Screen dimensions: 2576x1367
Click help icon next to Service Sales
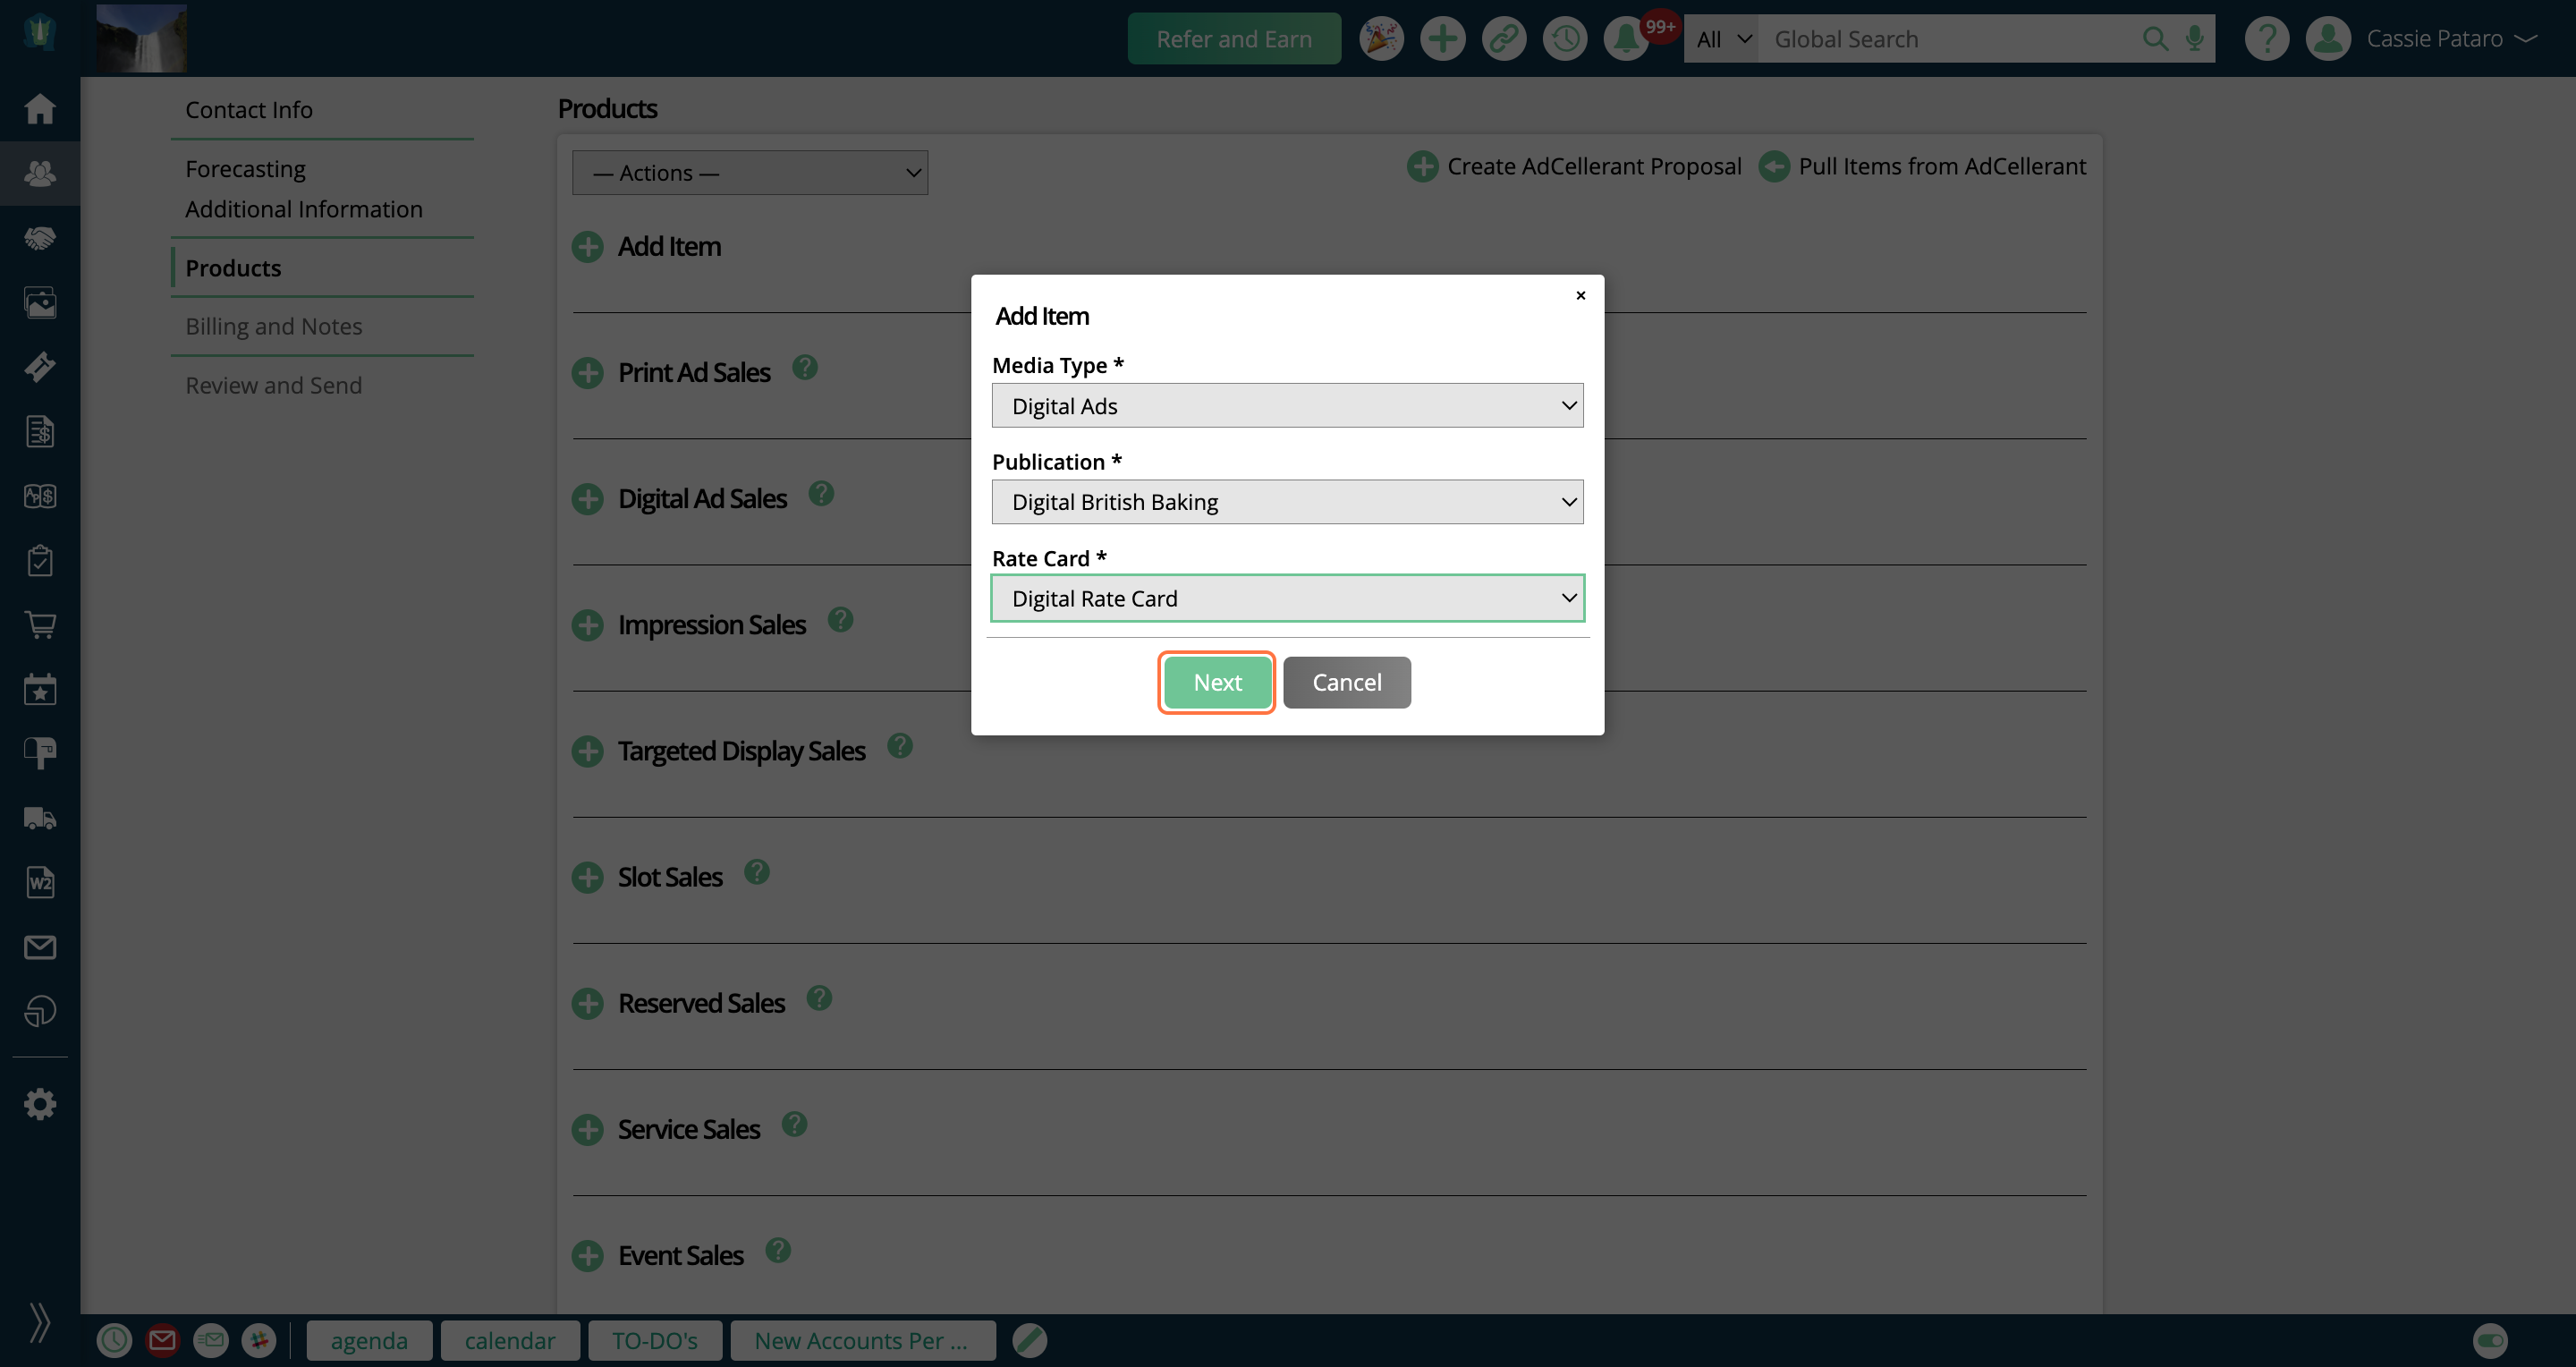click(794, 1125)
